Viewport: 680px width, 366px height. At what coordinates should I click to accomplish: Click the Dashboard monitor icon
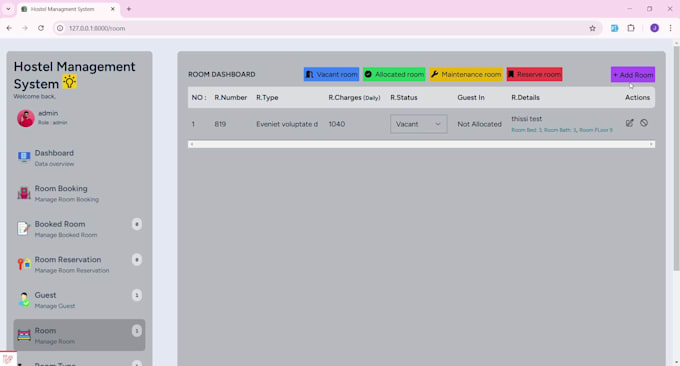click(24, 156)
